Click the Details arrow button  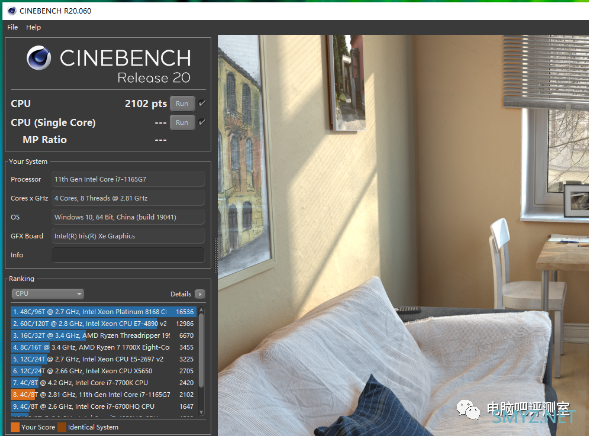coord(200,294)
